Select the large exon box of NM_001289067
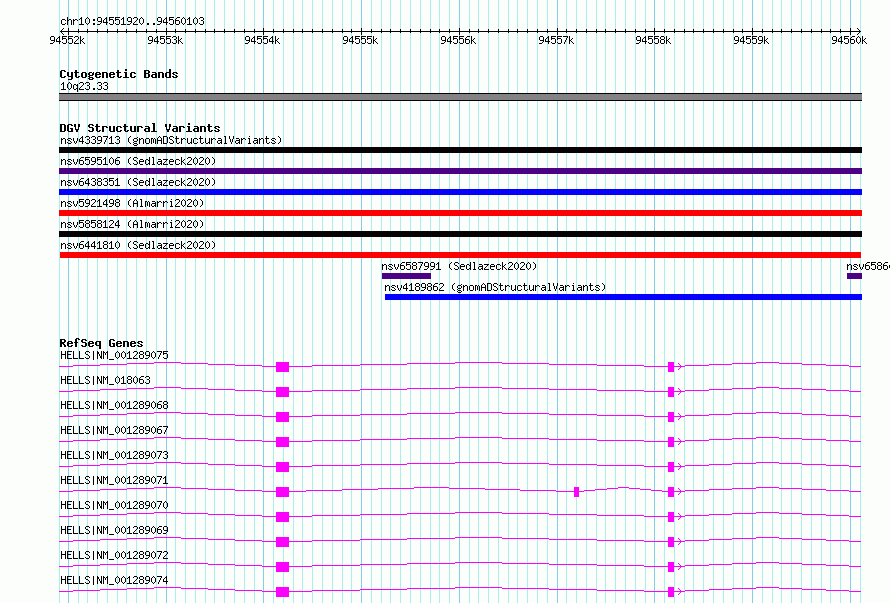 pos(283,442)
